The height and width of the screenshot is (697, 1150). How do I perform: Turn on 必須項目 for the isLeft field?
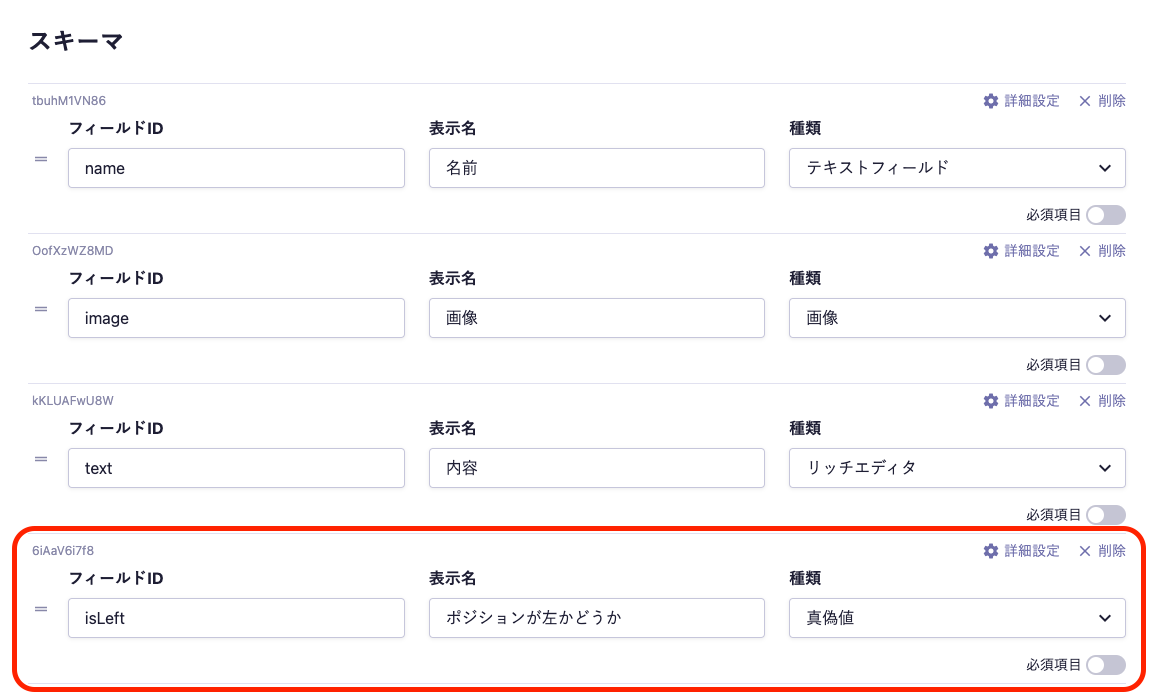tap(1105, 665)
